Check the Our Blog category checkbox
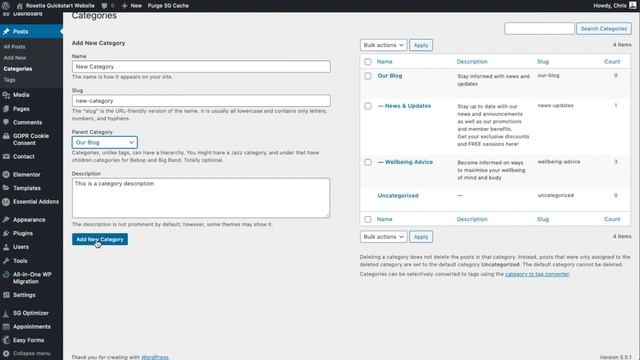This screenshot has width=640, height=360. pos(368,76)
